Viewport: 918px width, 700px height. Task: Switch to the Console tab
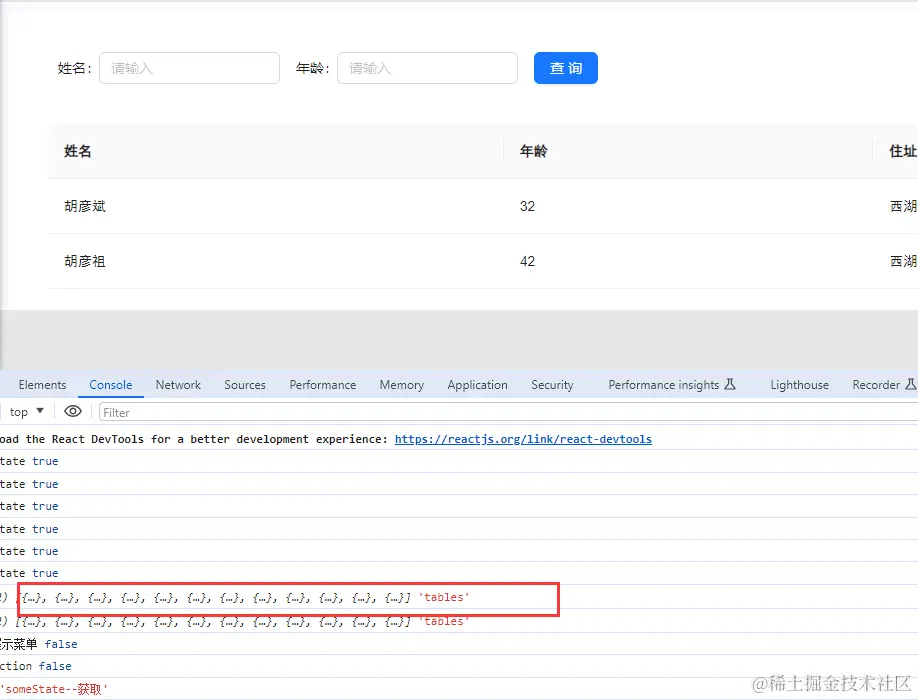click(111, 385)
